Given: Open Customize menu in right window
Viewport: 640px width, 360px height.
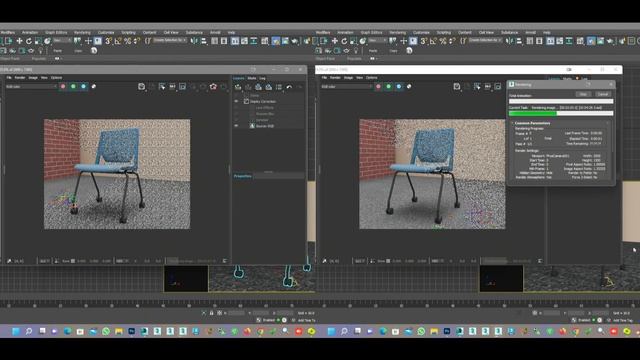Looking at the screenshot, I should click(421, 32).
